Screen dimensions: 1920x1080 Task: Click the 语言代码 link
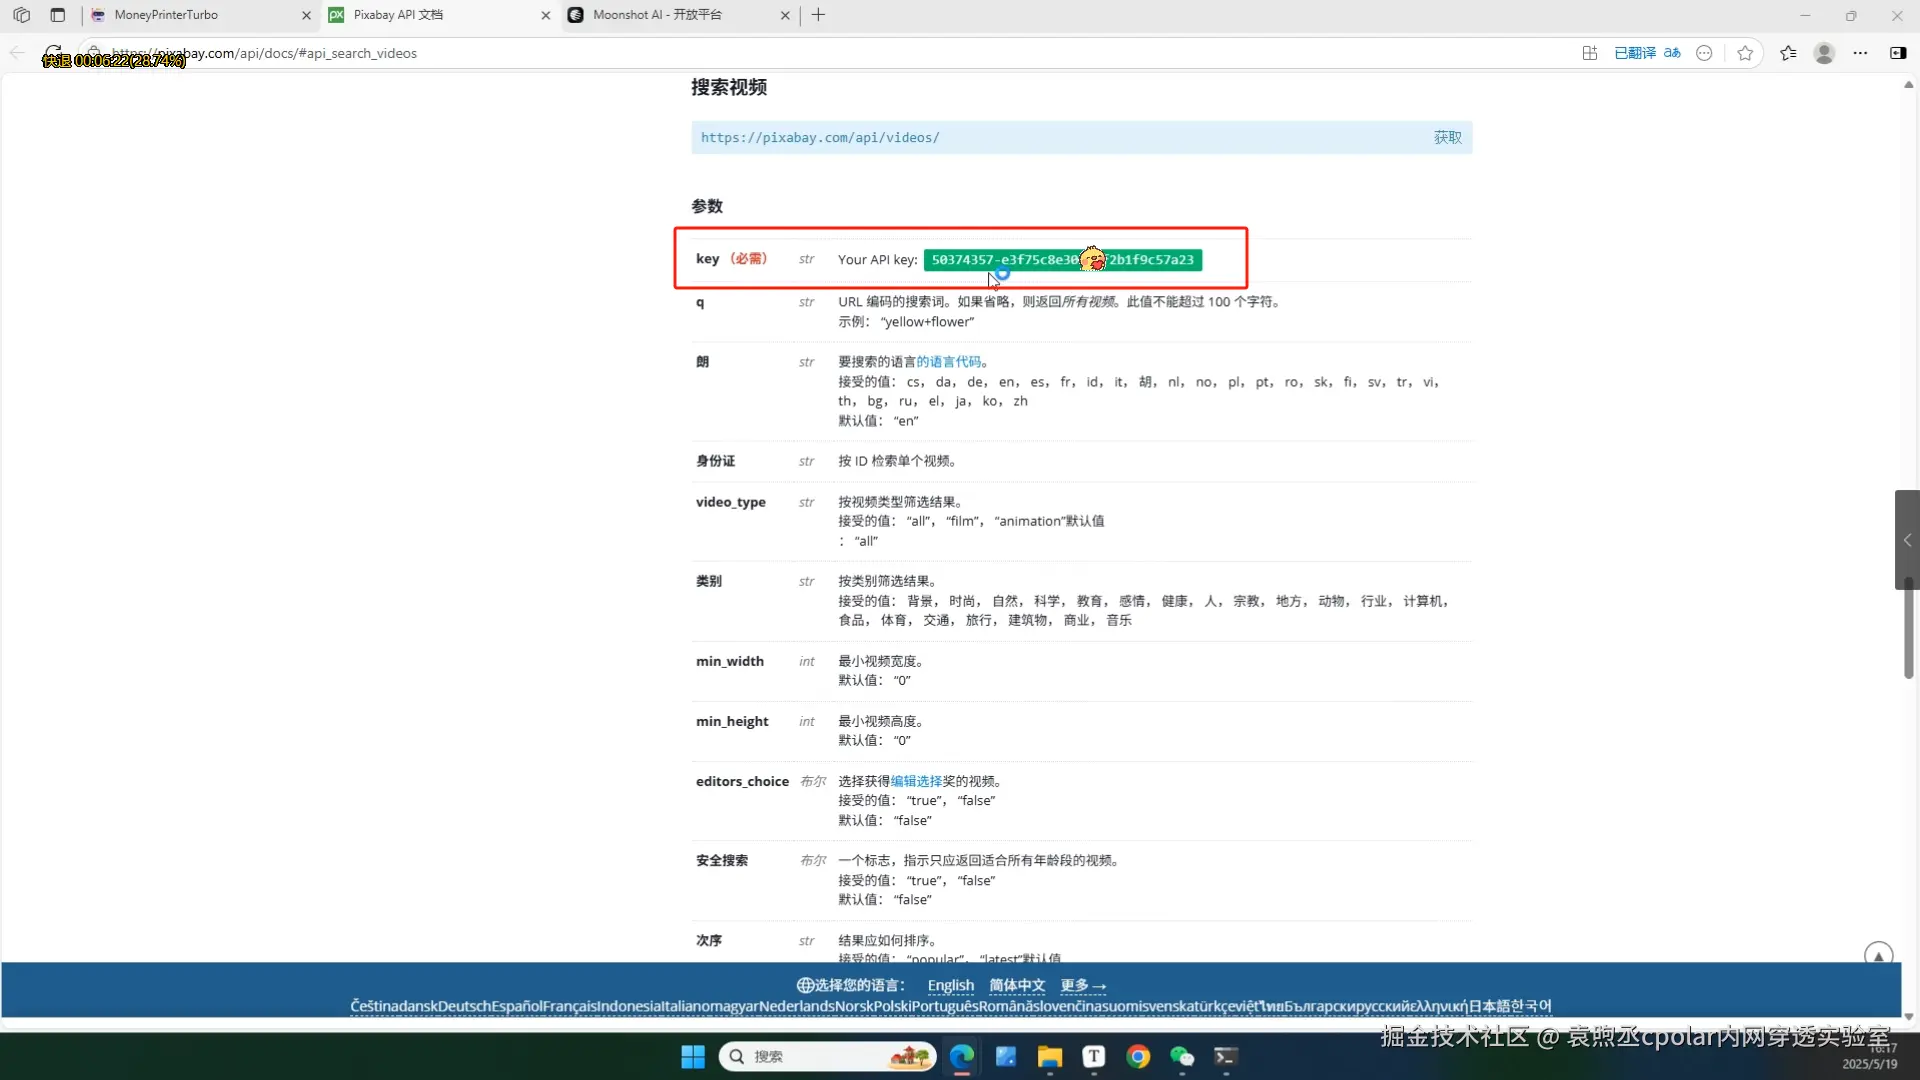coord(948,362)
